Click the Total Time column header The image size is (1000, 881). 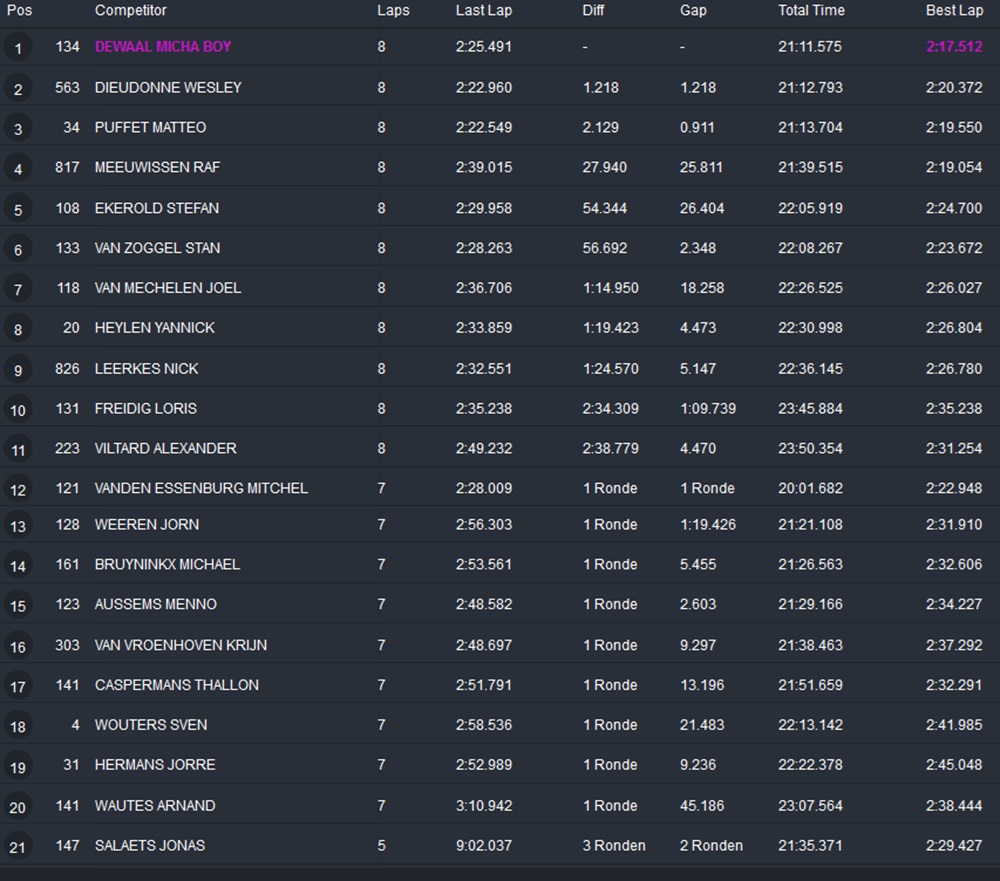click(811, 10)
